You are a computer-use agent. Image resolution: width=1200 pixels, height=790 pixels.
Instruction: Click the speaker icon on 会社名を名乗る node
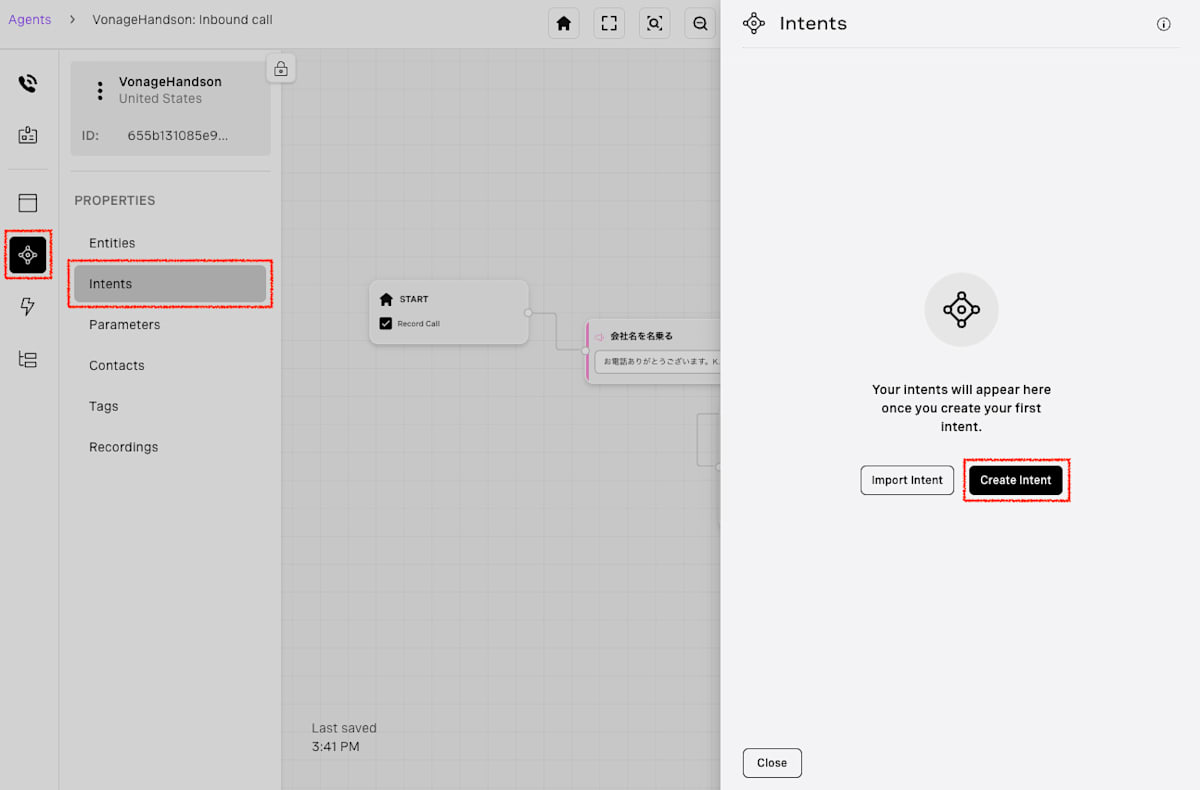[599, 337]
